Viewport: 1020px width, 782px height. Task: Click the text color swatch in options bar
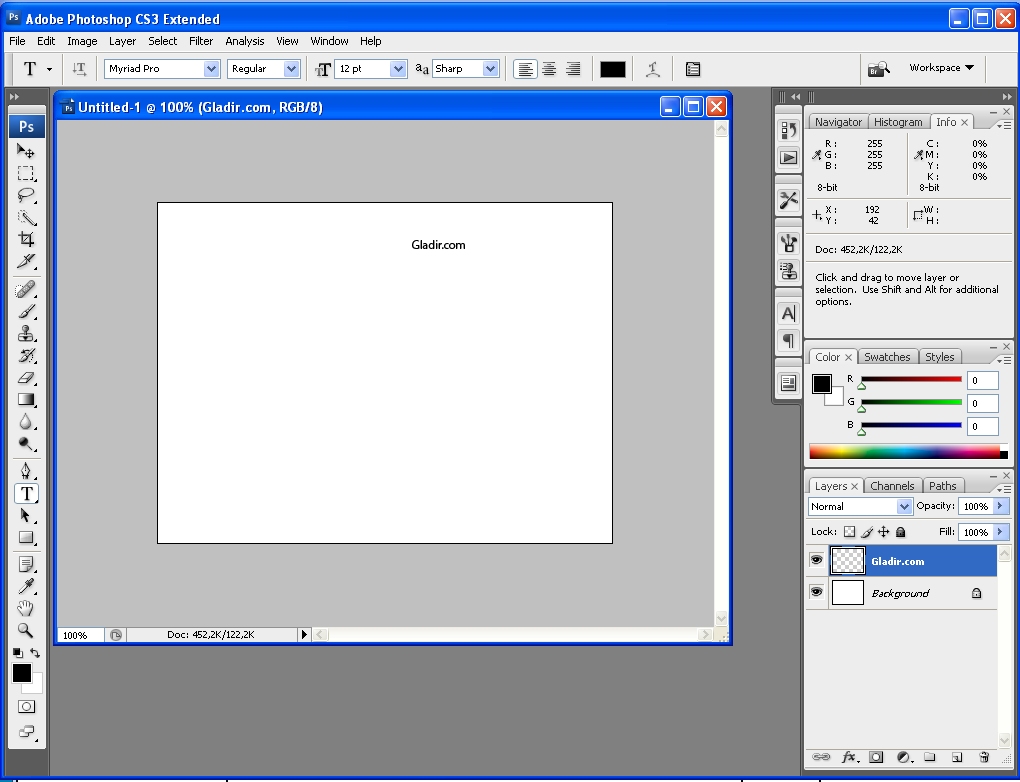click(612, 69)
